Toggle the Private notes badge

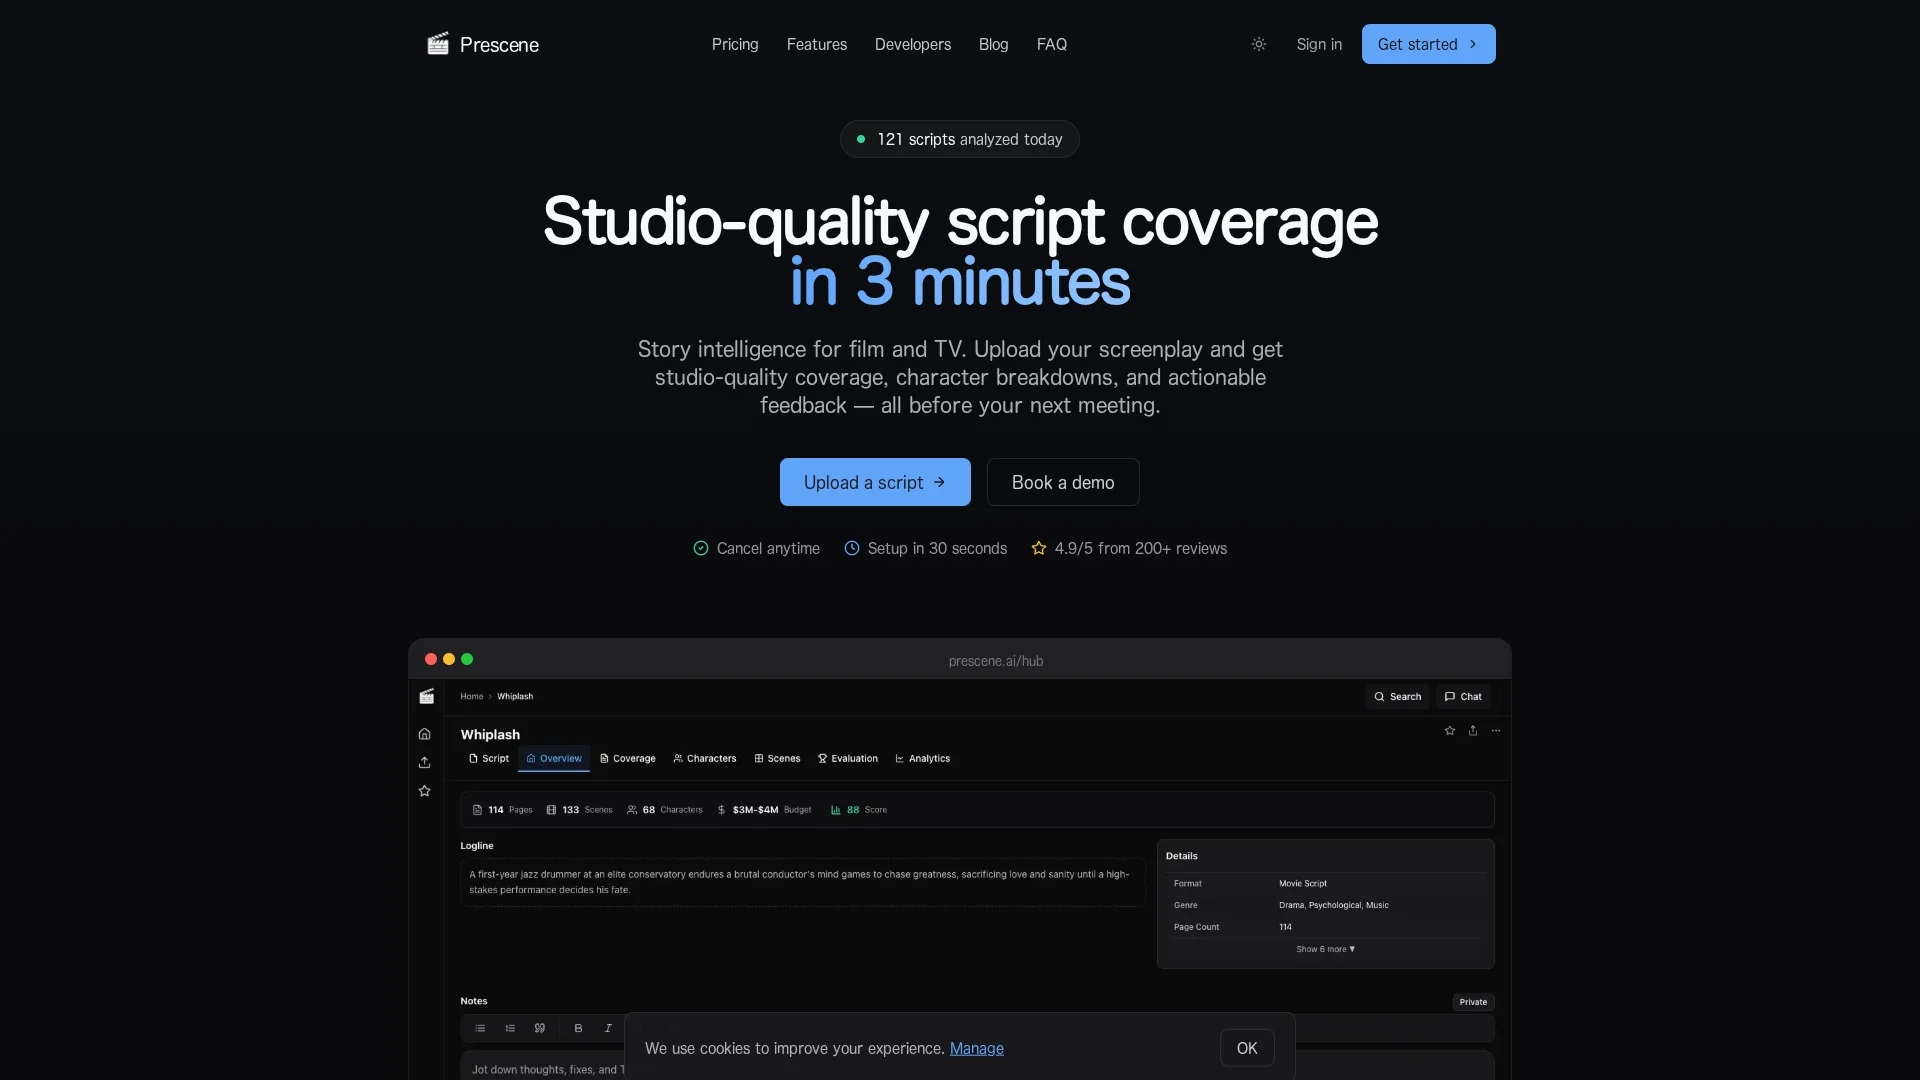1473,1002
